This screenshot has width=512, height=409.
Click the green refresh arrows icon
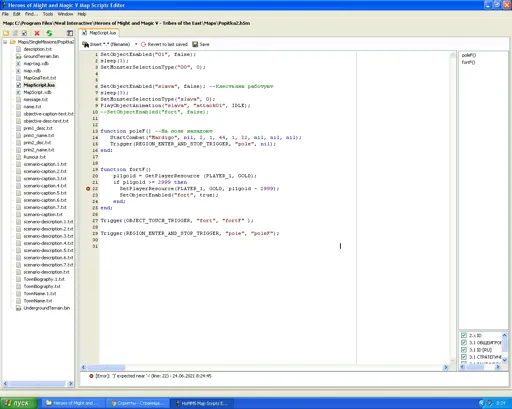click(49, 33)
